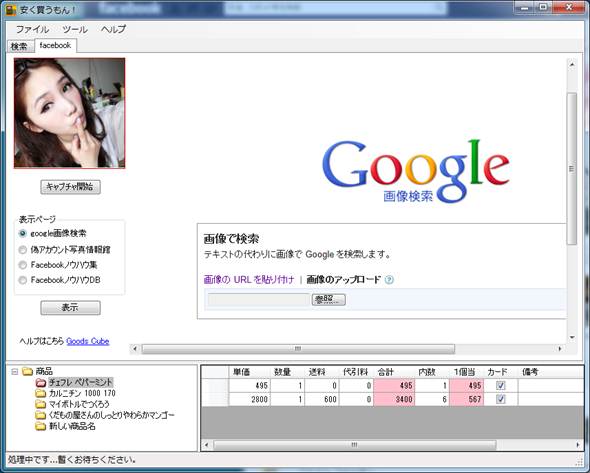590x473 pixels.
Task: Open the ファイル menu
Action: coord(32,29)
